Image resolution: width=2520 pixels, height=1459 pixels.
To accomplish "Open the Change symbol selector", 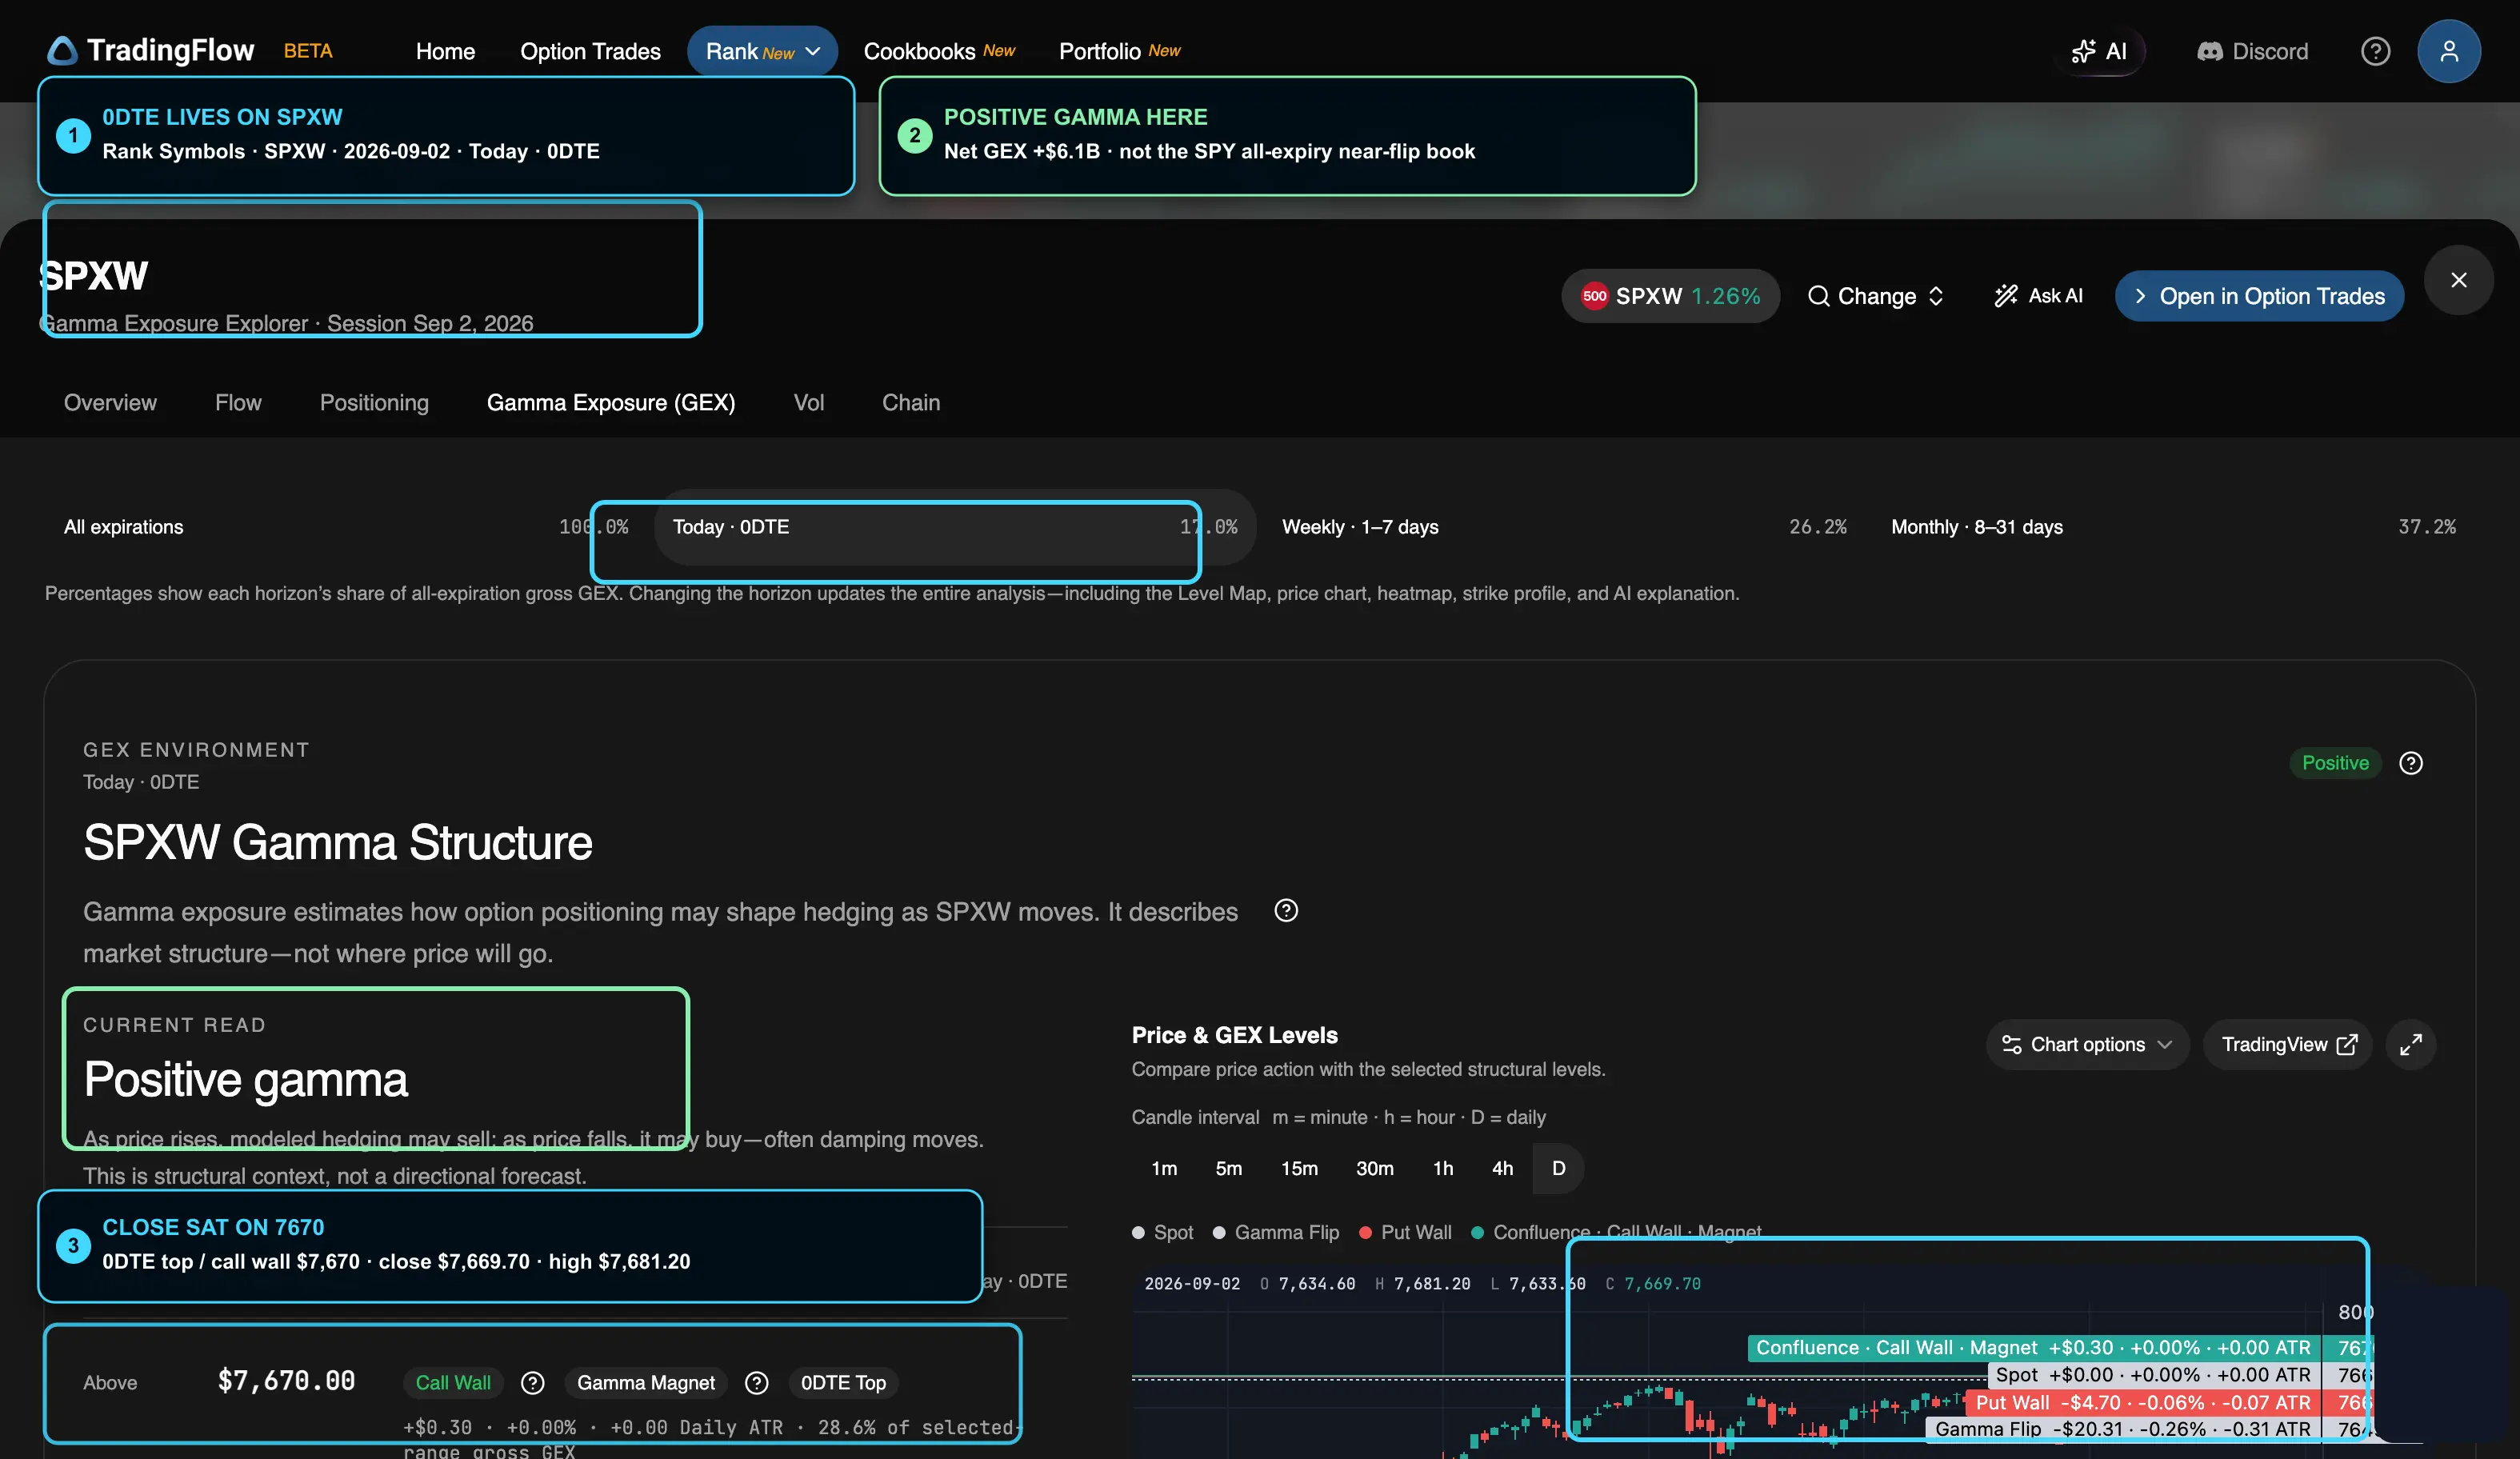I will [1876, 296].
